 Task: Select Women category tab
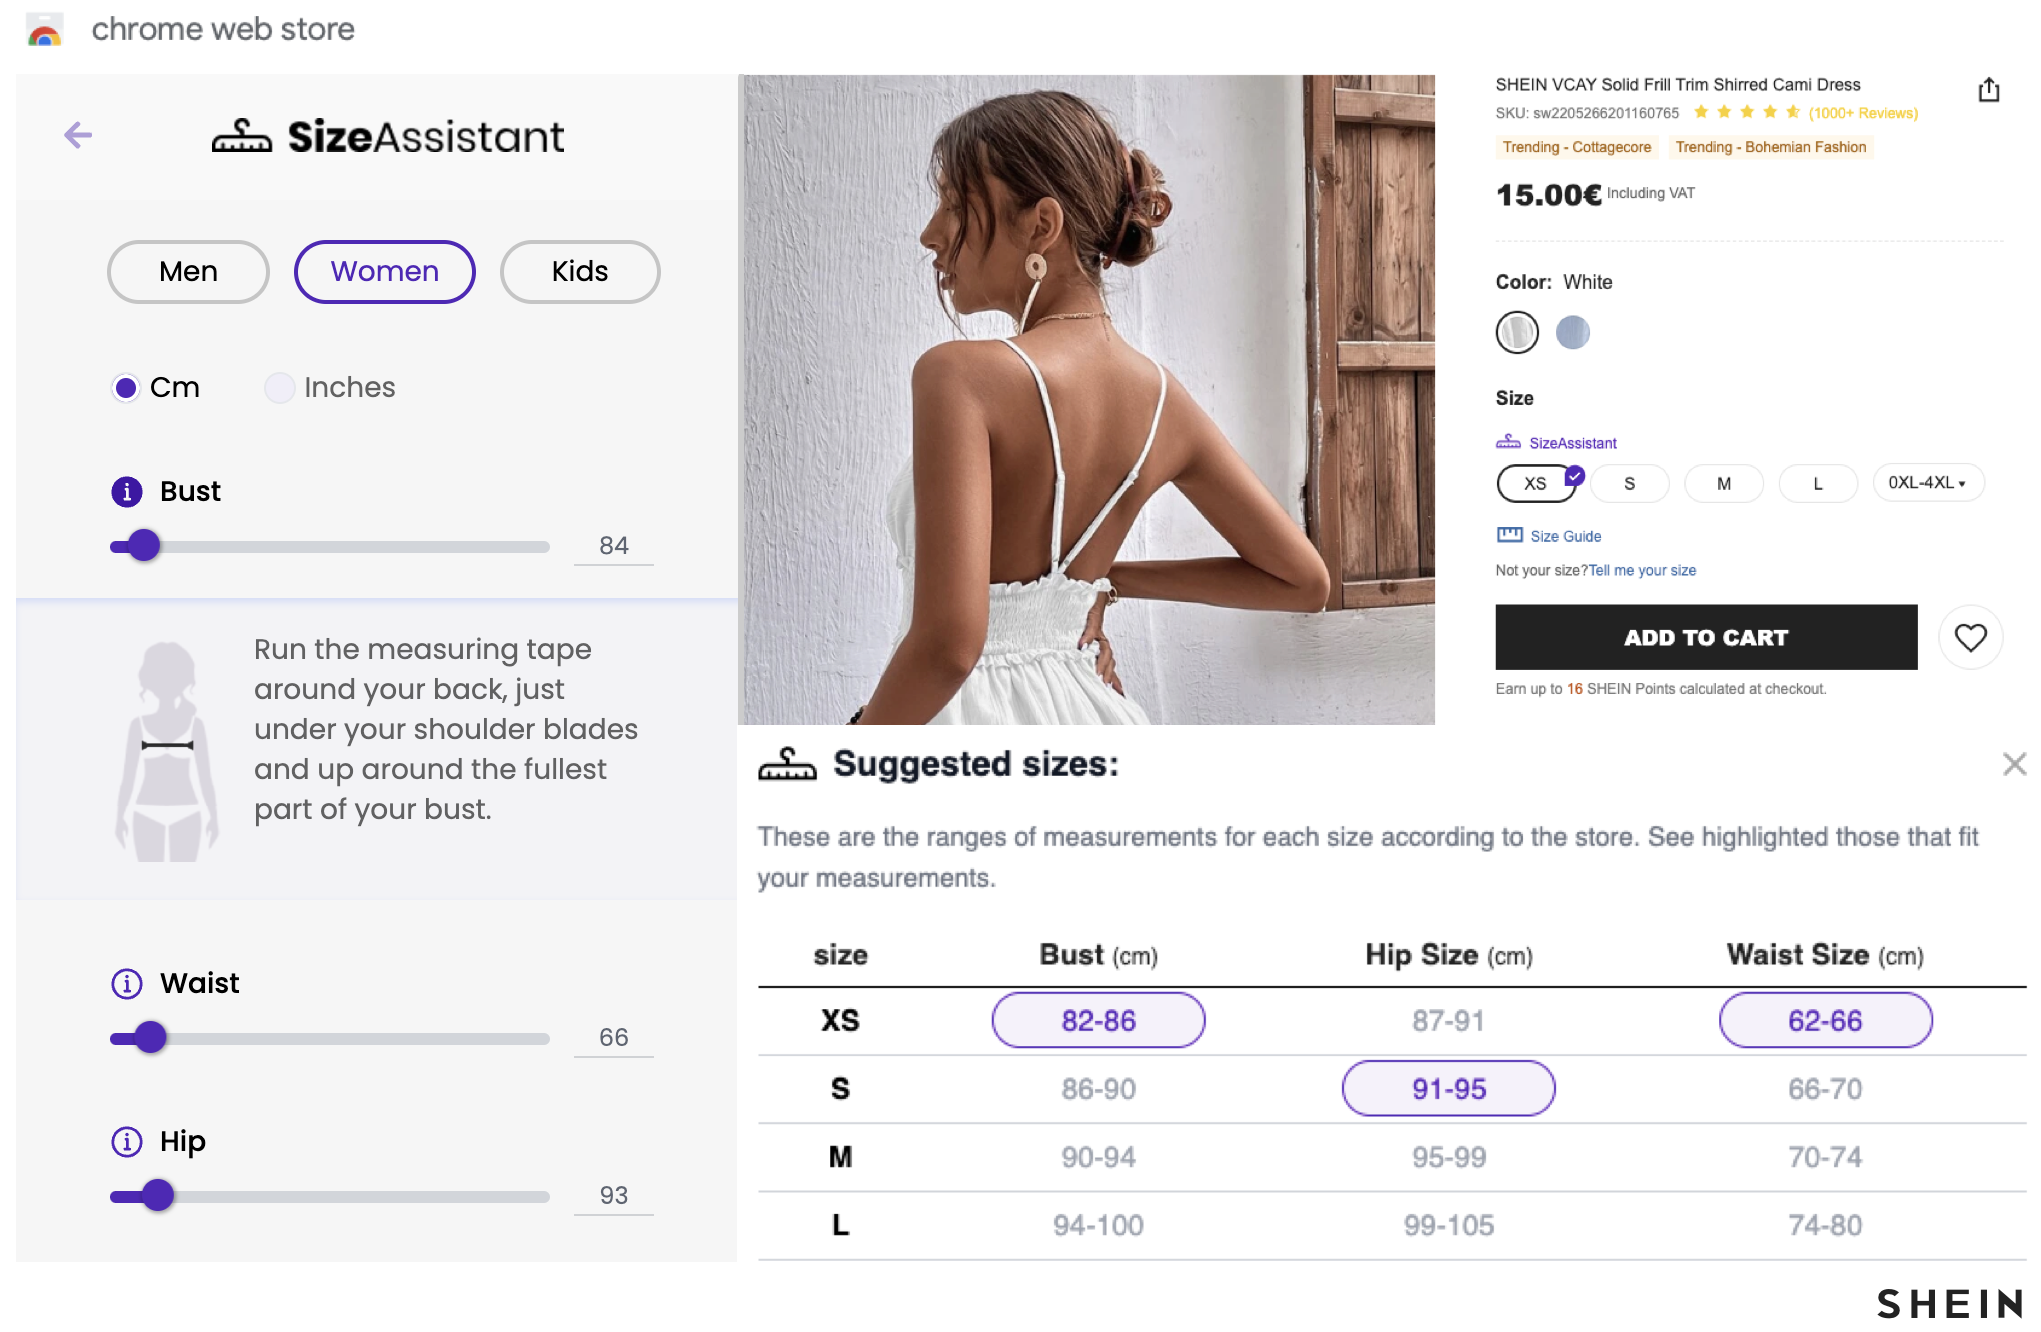click(384, 271)
